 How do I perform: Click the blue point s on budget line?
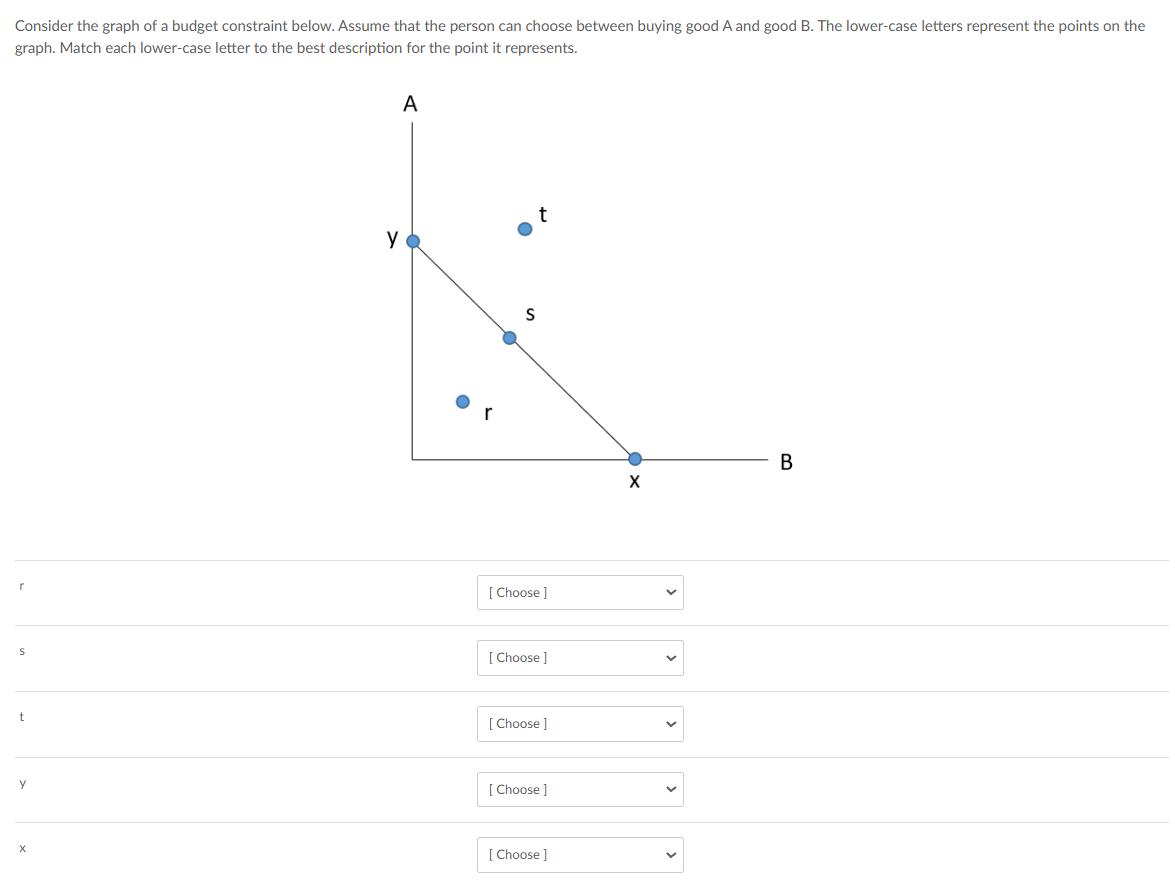pyautogui.click(x=510, y=338)
